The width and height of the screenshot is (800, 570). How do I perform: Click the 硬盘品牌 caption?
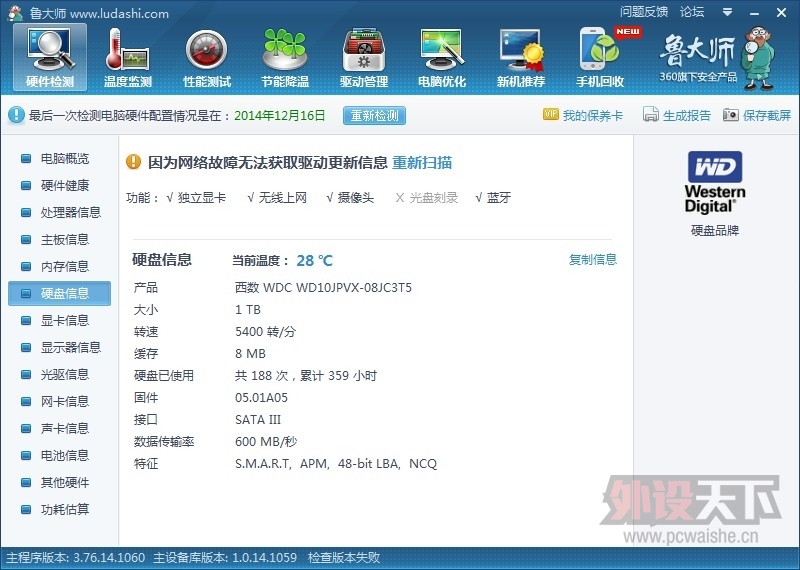coord(715,231)
